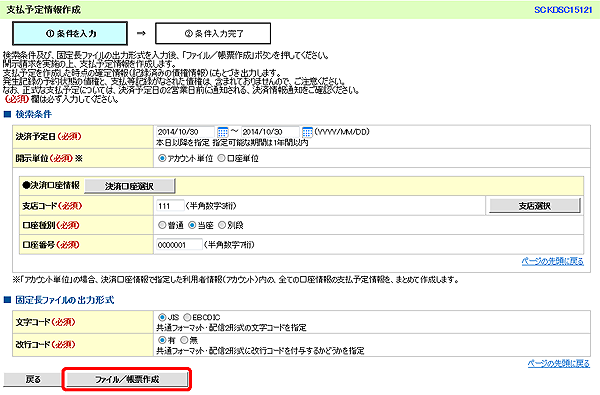Click the 固定長ファイルの出力形式 heading
Screen dimensions: 600x395
click(65, 300)
